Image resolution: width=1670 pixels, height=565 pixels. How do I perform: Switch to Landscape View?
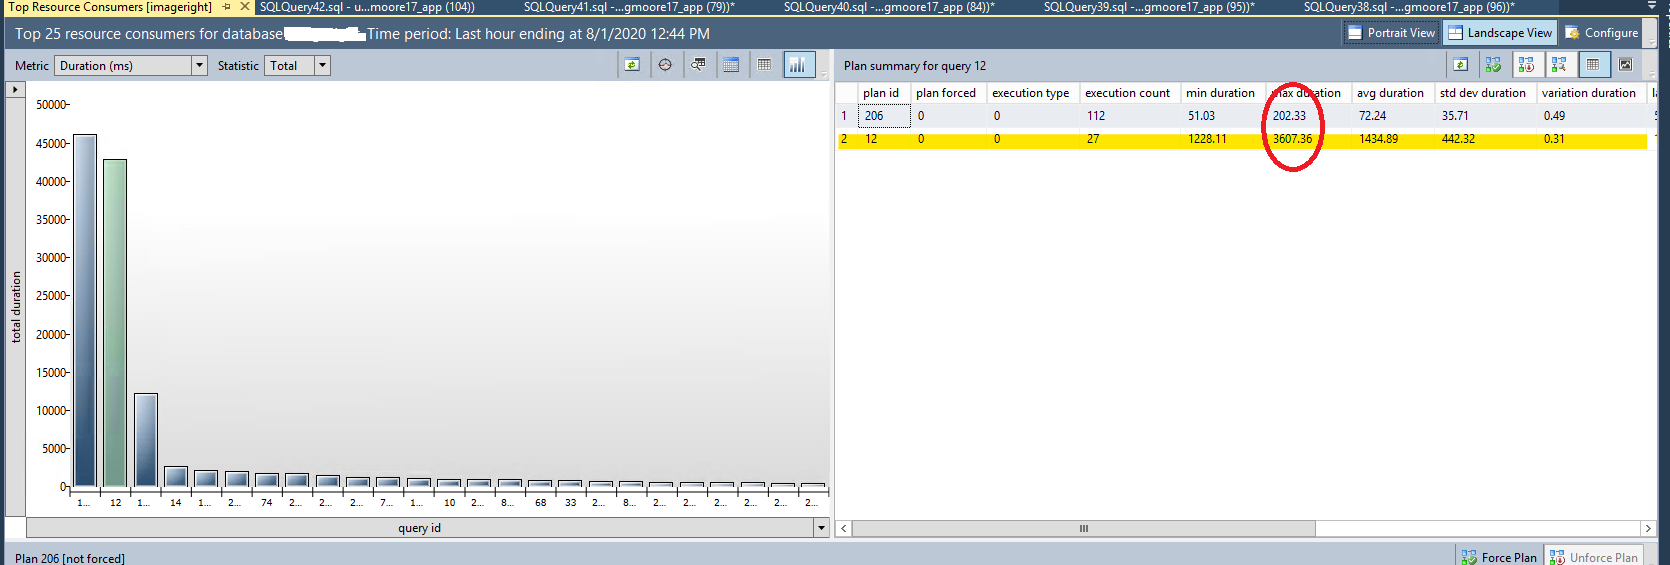tap(1500, 33)
